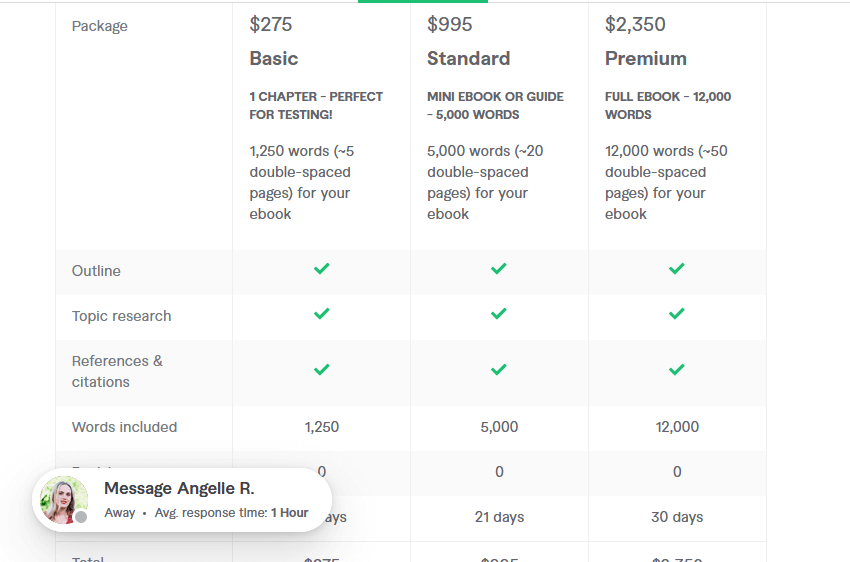The width and height of the screenshot is (850, 562).
Task: Click the Outline checkmark in the Standard column
Action: pyautogui.click(x=499, y=269)
